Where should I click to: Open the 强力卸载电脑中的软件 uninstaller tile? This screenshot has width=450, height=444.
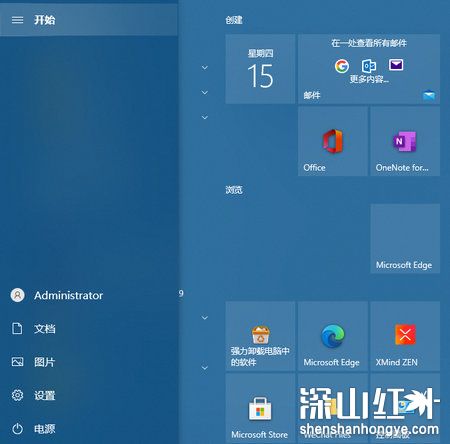tap(260, 336)
